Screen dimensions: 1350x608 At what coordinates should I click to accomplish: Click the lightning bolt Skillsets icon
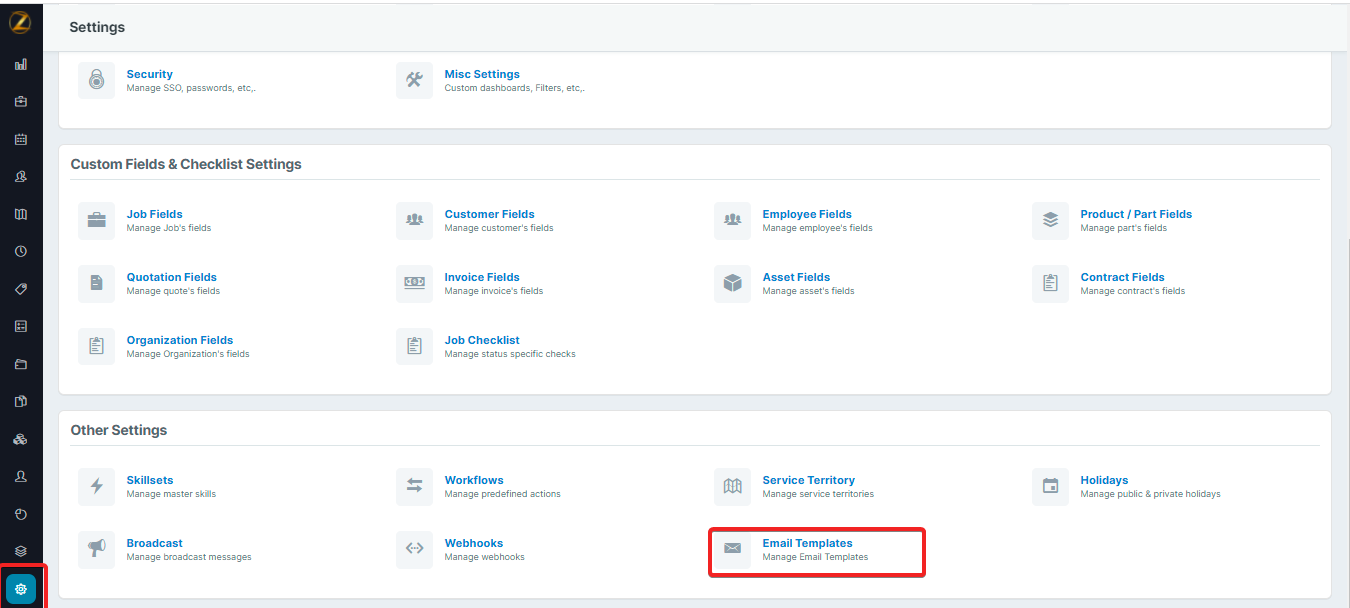[x=96, y=486]
